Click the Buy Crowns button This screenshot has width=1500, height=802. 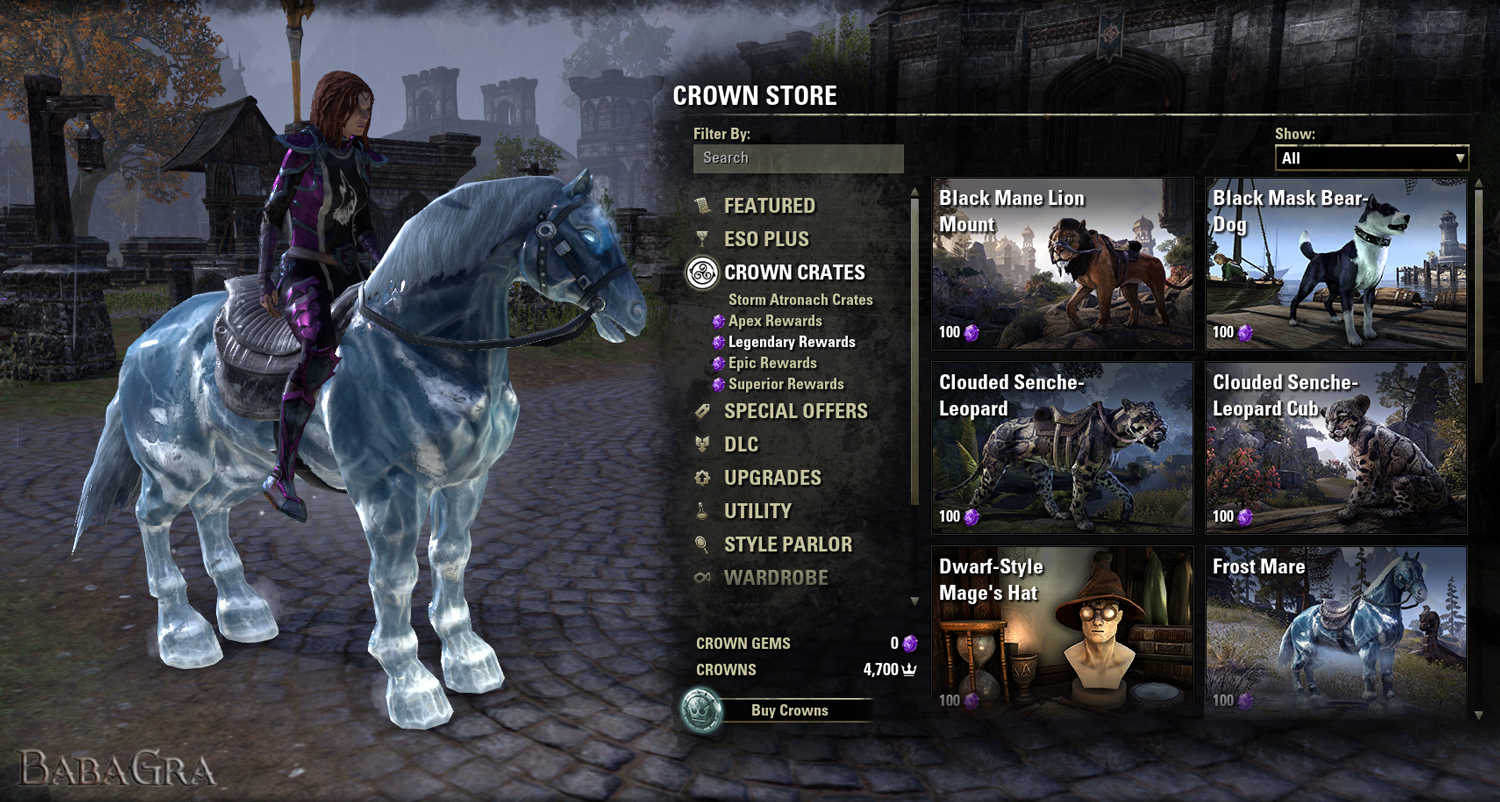pos(789,710)
